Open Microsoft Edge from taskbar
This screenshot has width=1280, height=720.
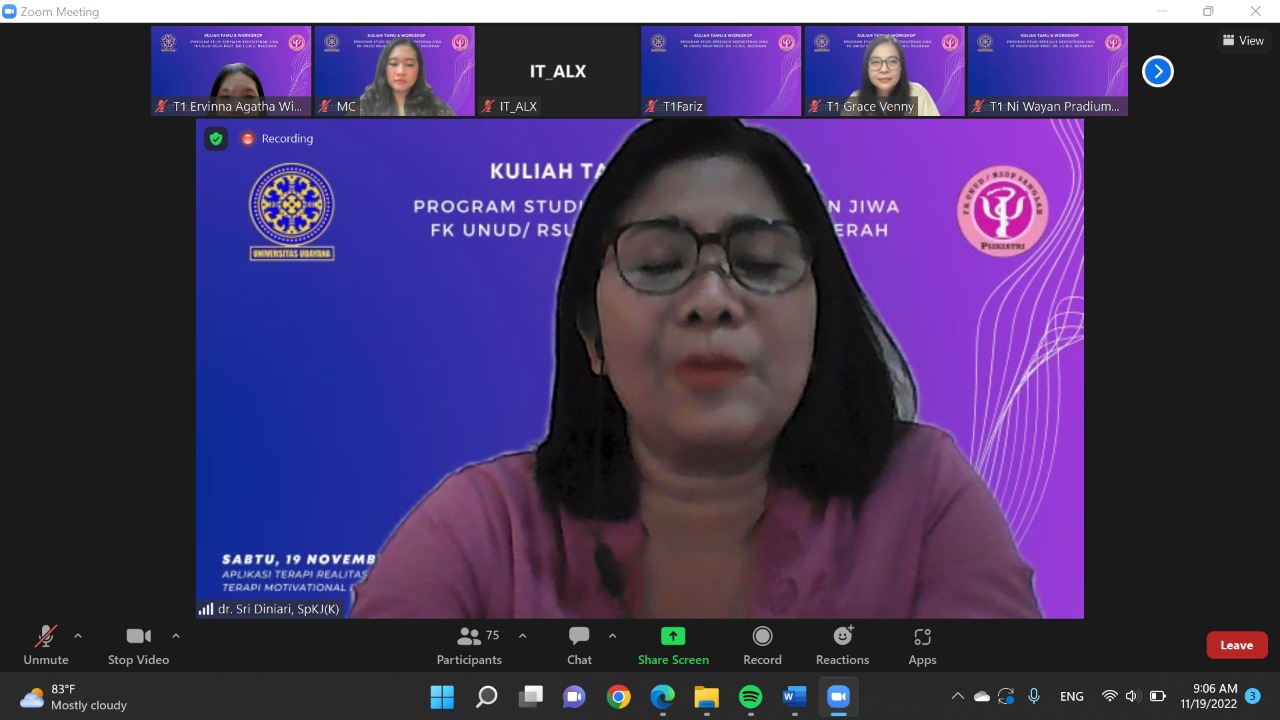(x=662, y=697)
